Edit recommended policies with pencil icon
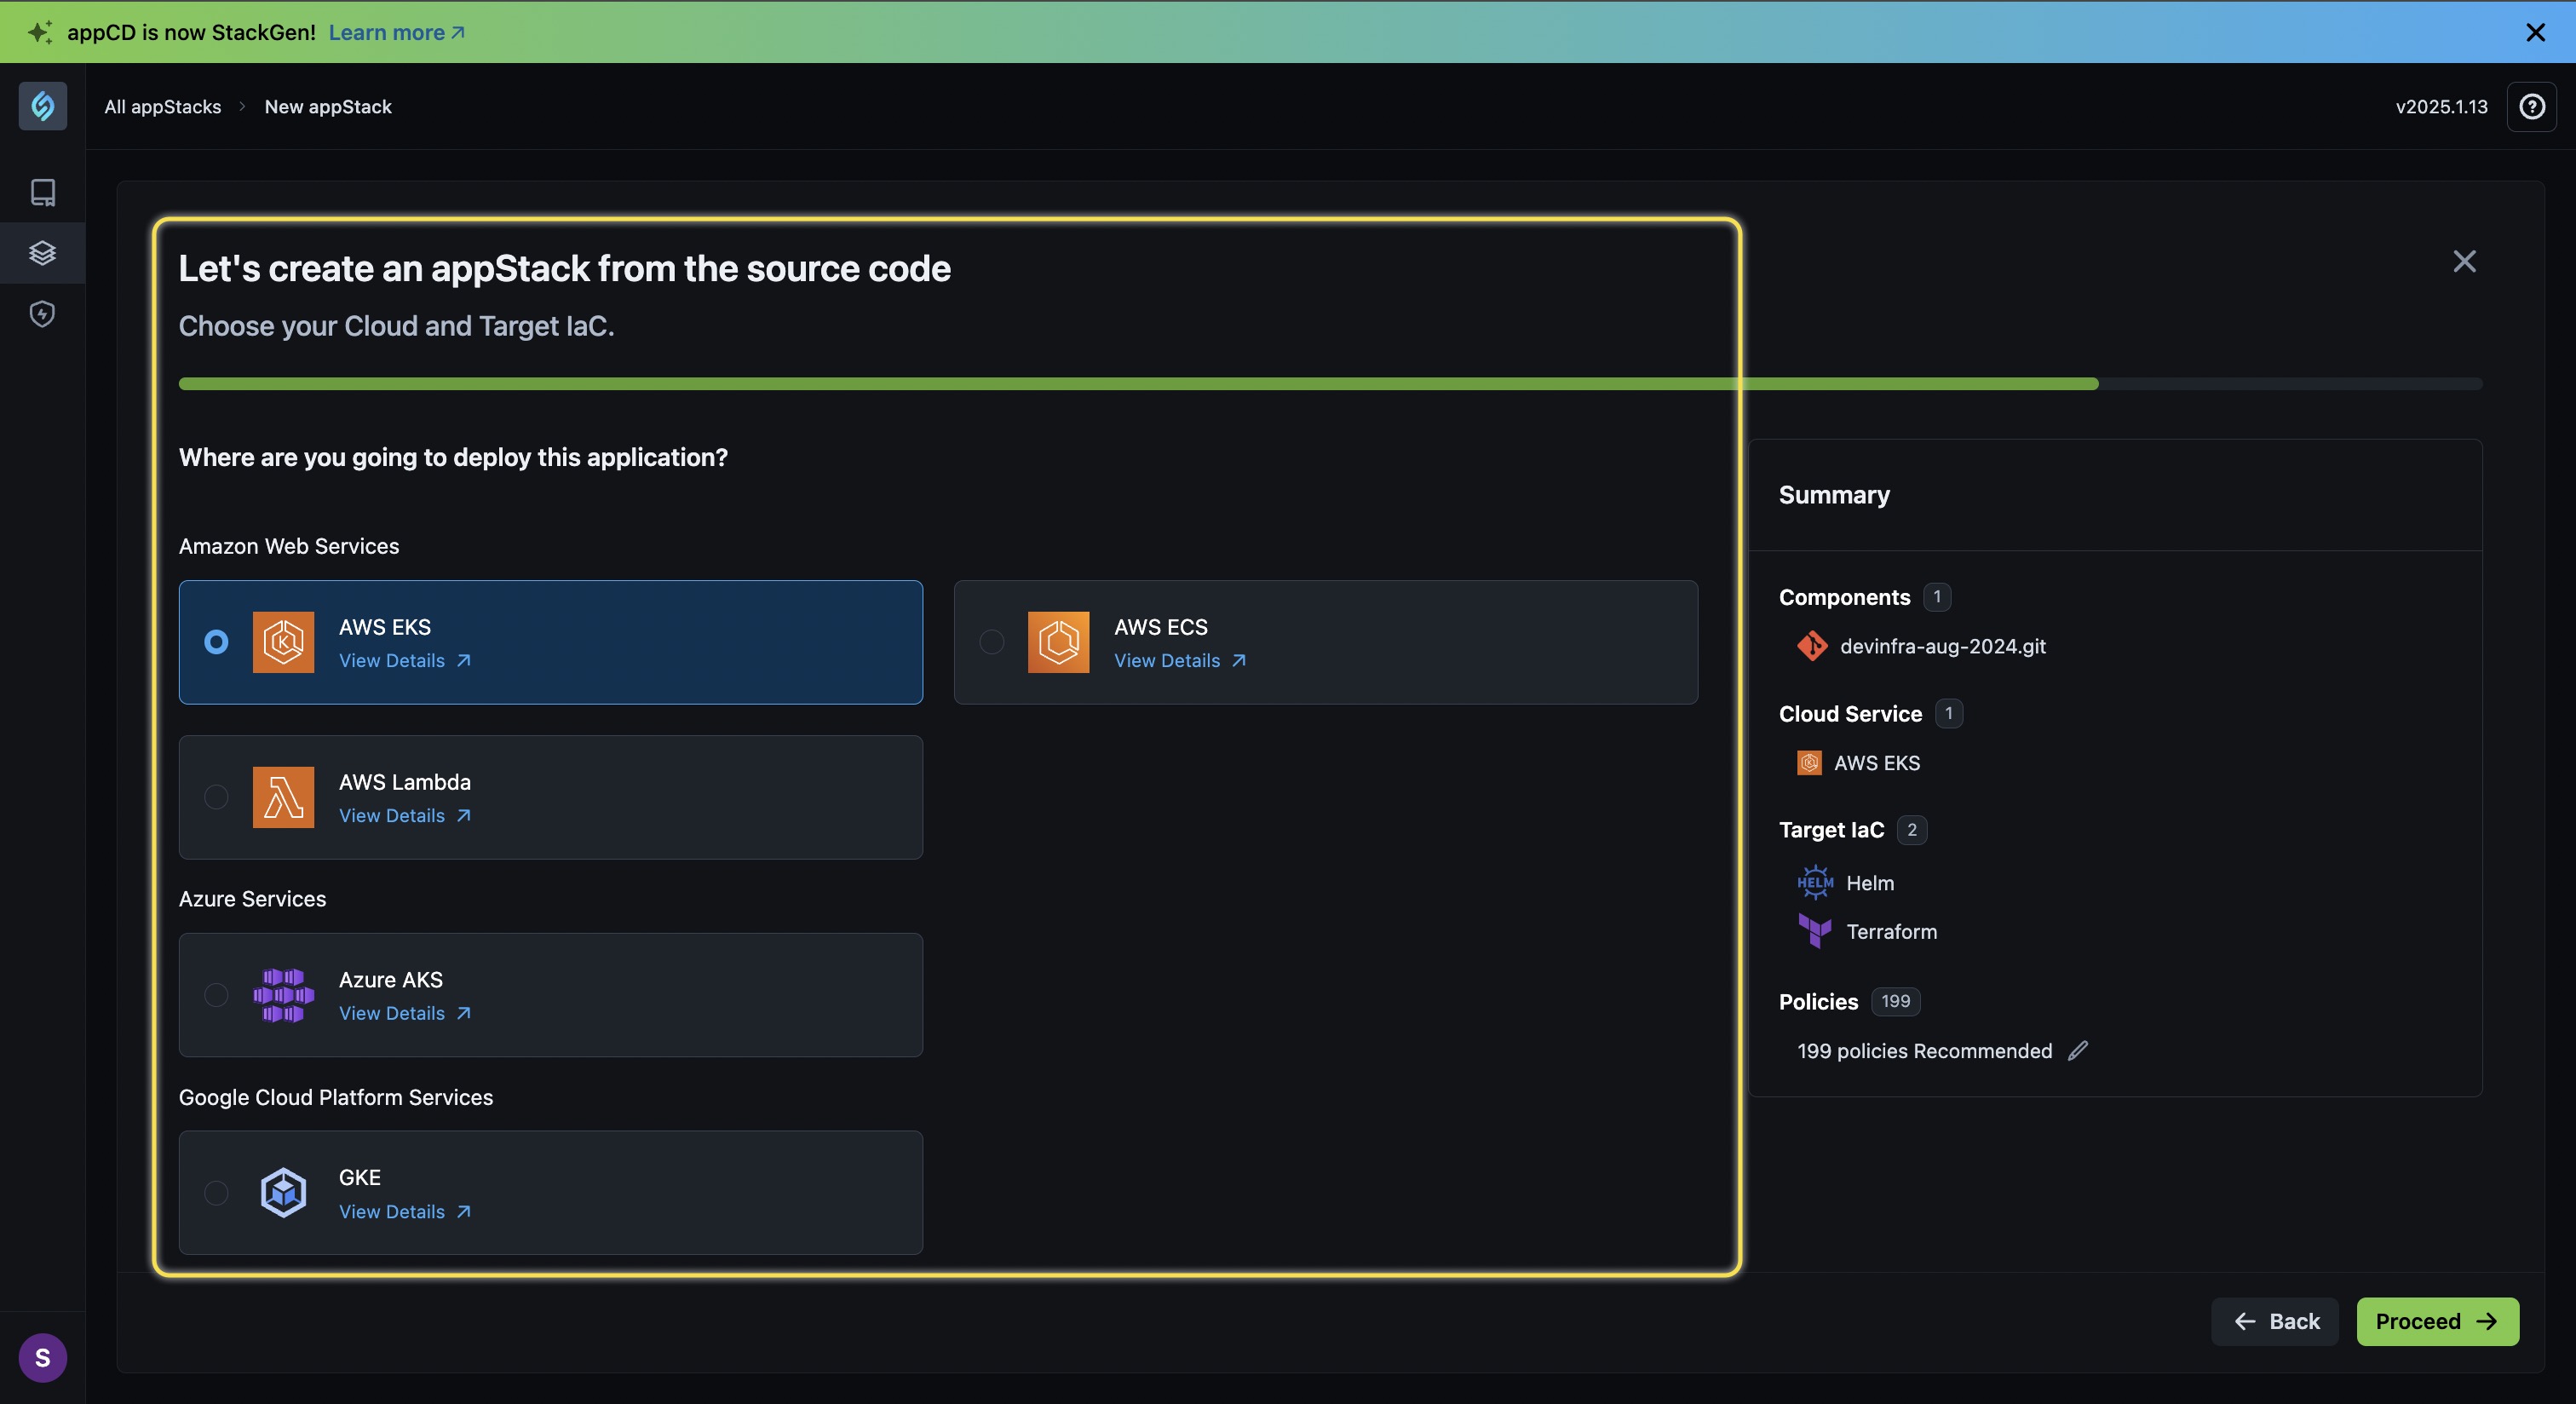The image size is (2576, 1404). coord(2078,1050)
